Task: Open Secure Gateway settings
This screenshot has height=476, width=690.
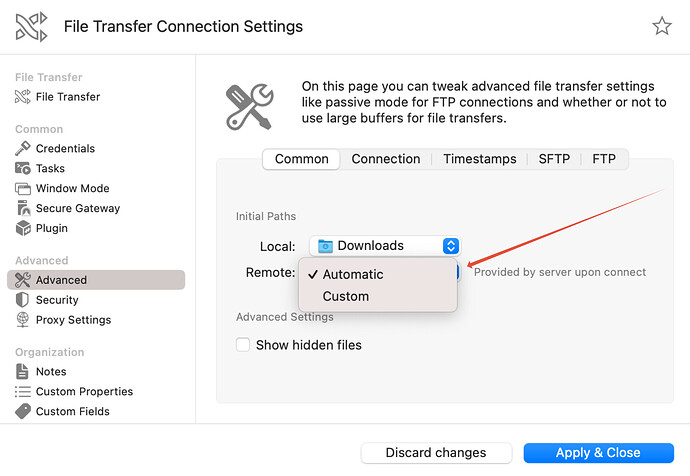Action: click(77, 208)
